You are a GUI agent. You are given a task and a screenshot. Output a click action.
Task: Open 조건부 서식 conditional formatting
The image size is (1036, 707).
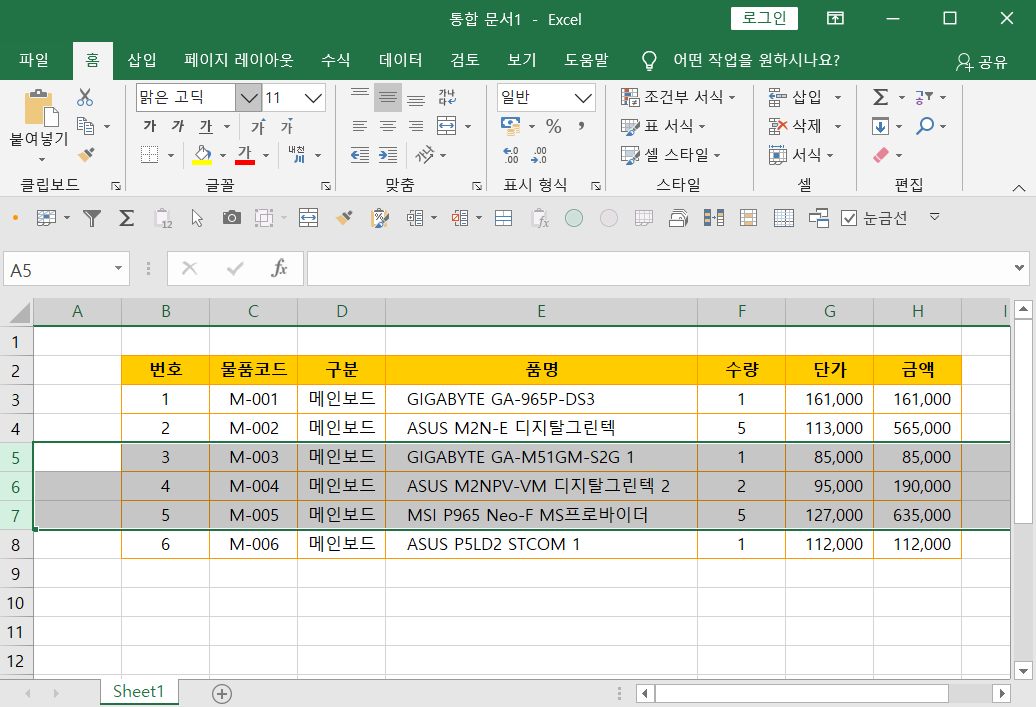678,97
